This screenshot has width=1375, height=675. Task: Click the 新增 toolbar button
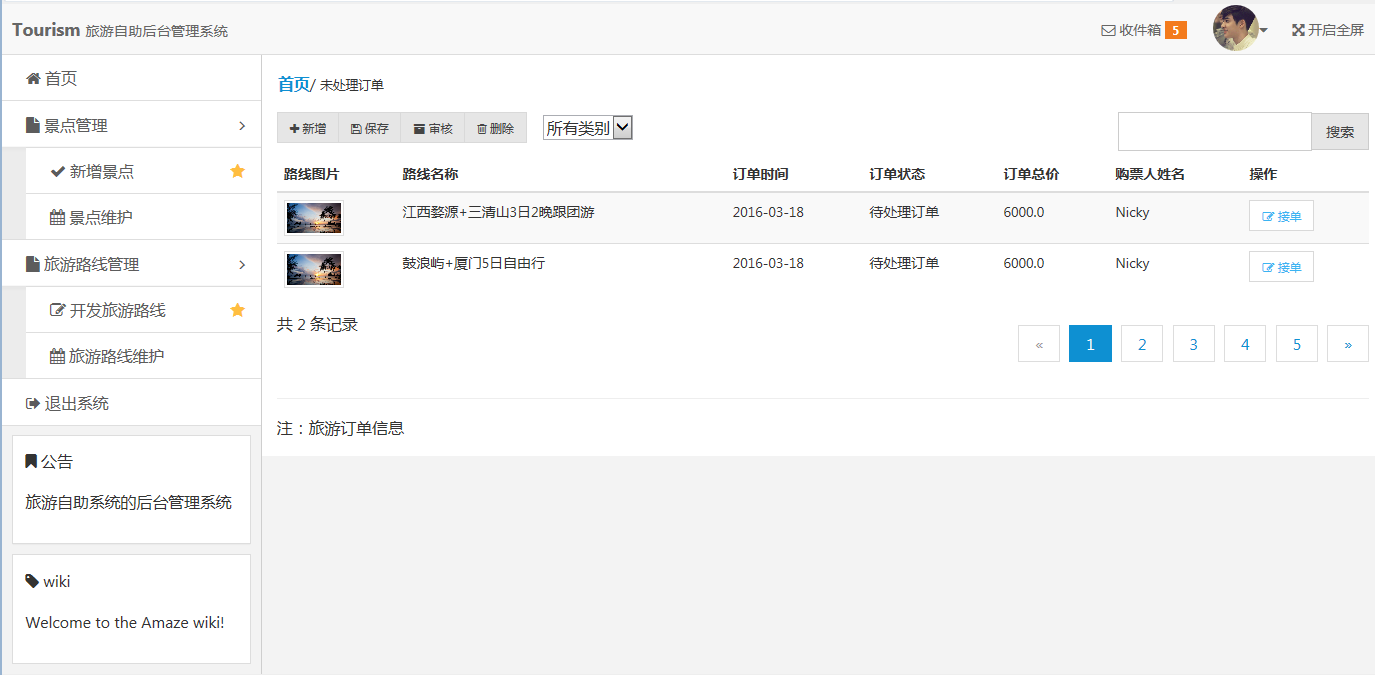tap(307, 128)
